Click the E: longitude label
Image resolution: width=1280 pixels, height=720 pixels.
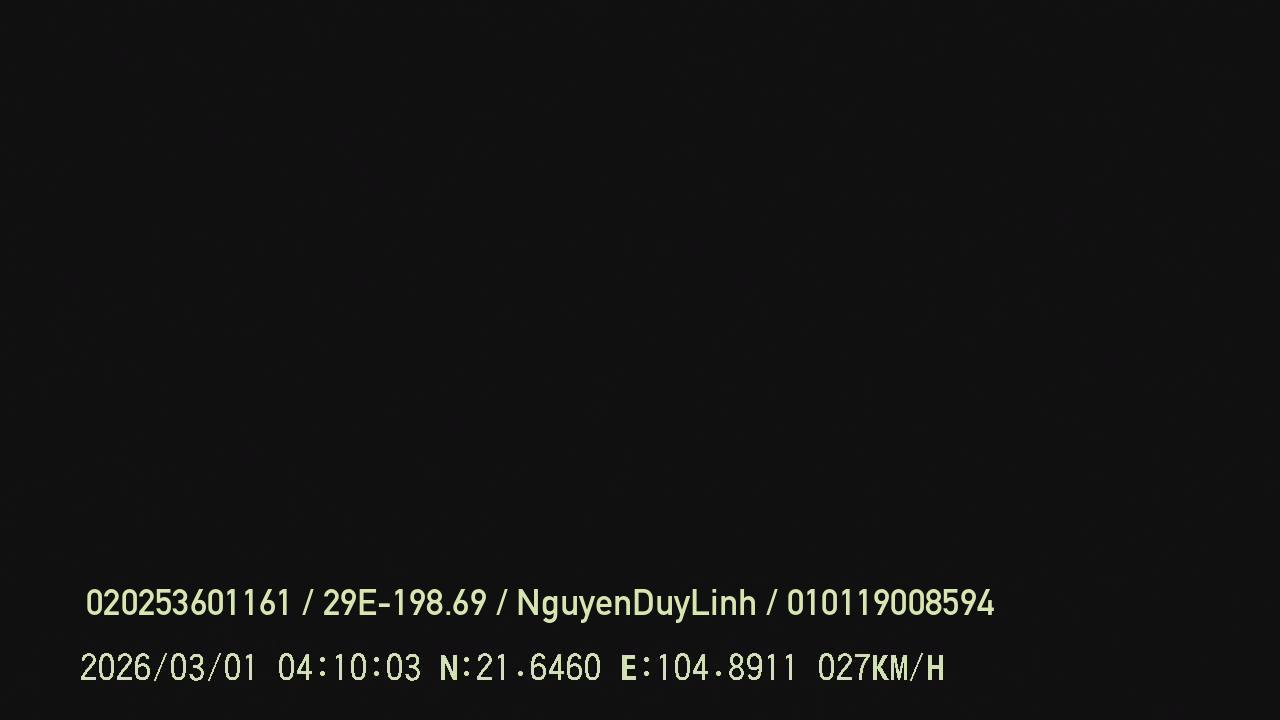636,668
